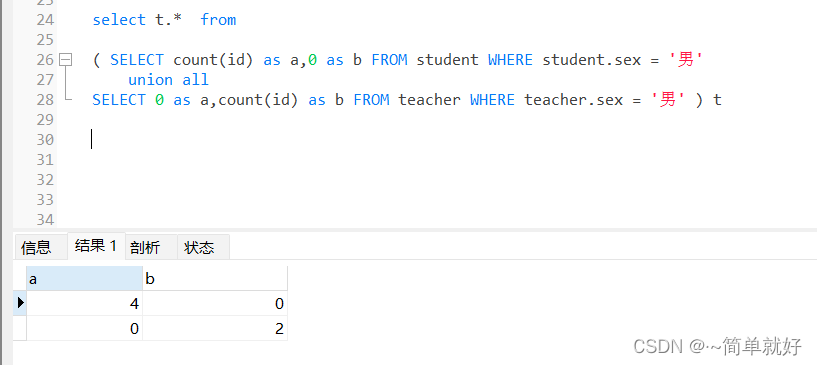817x365 pixels.
Task: Select second row cell 0 in column a
Action: click(x=84, y=329)
